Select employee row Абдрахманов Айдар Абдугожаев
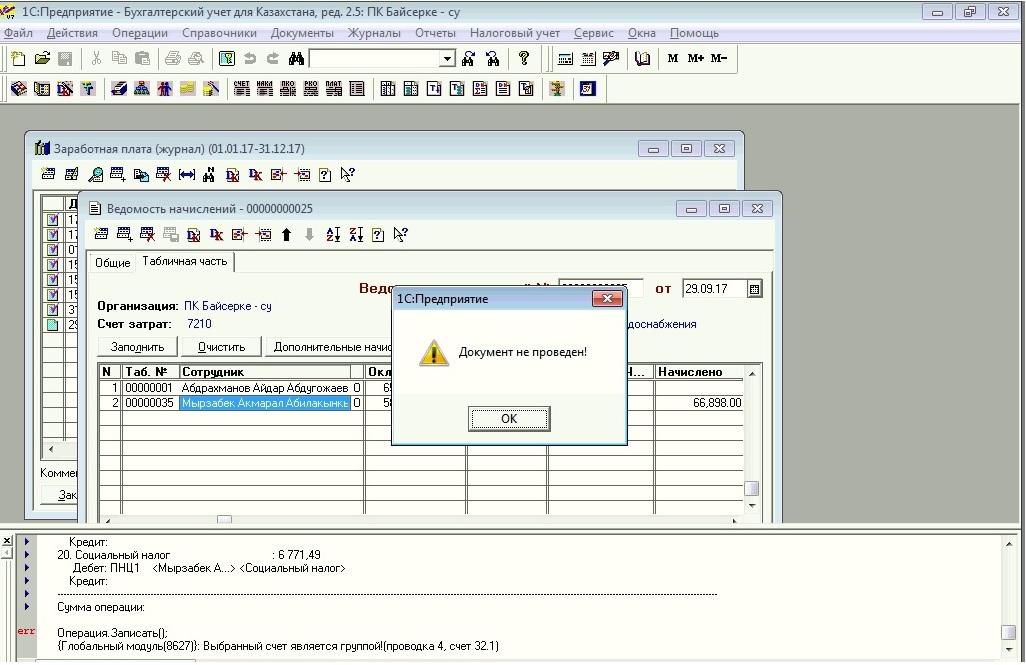Viewport: 1026px width, 665px height. point(264,388)
